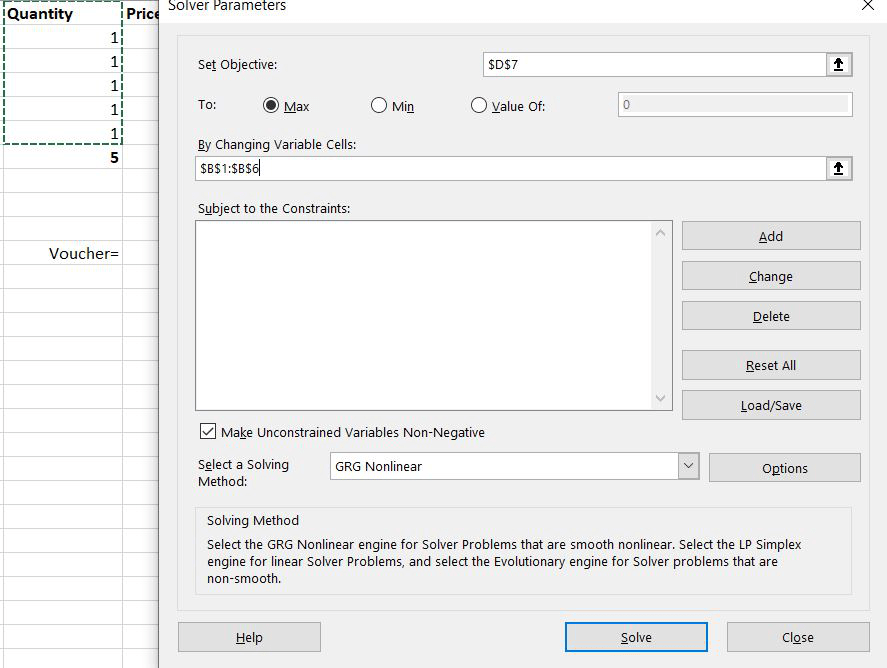887x668 pixels.
Task: Click the constraints list scroll-down arrow
Action: (659, 398)
